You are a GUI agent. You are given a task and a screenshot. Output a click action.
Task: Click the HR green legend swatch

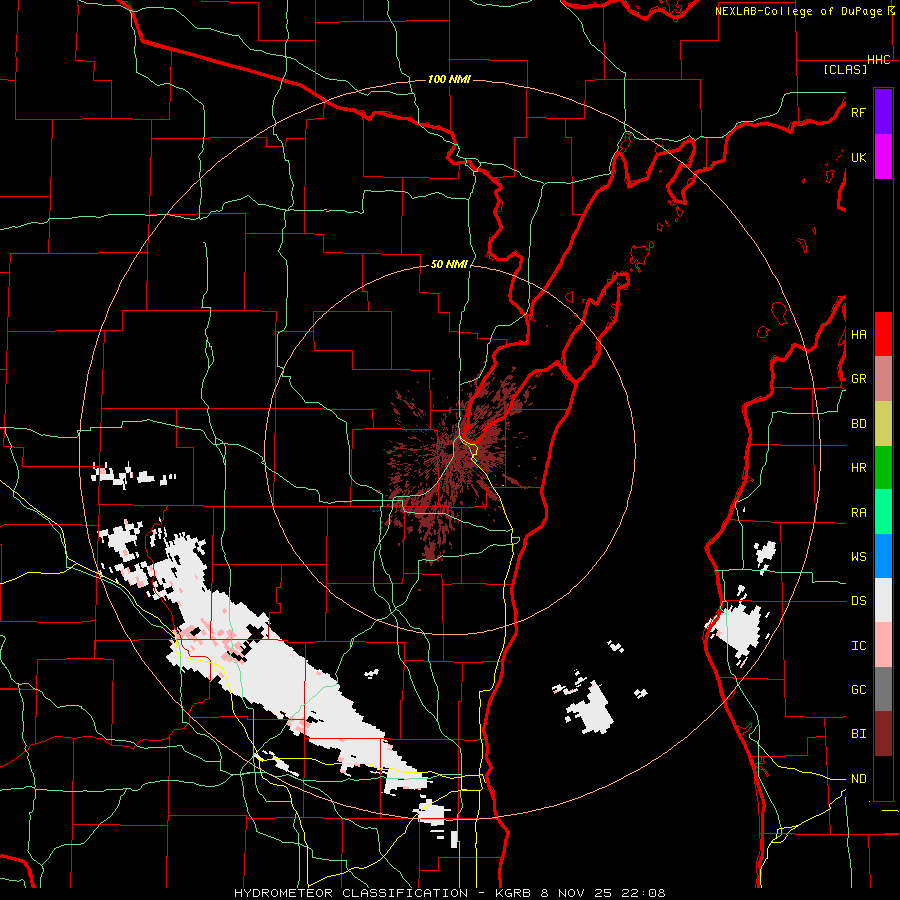(x=883, y=467)
